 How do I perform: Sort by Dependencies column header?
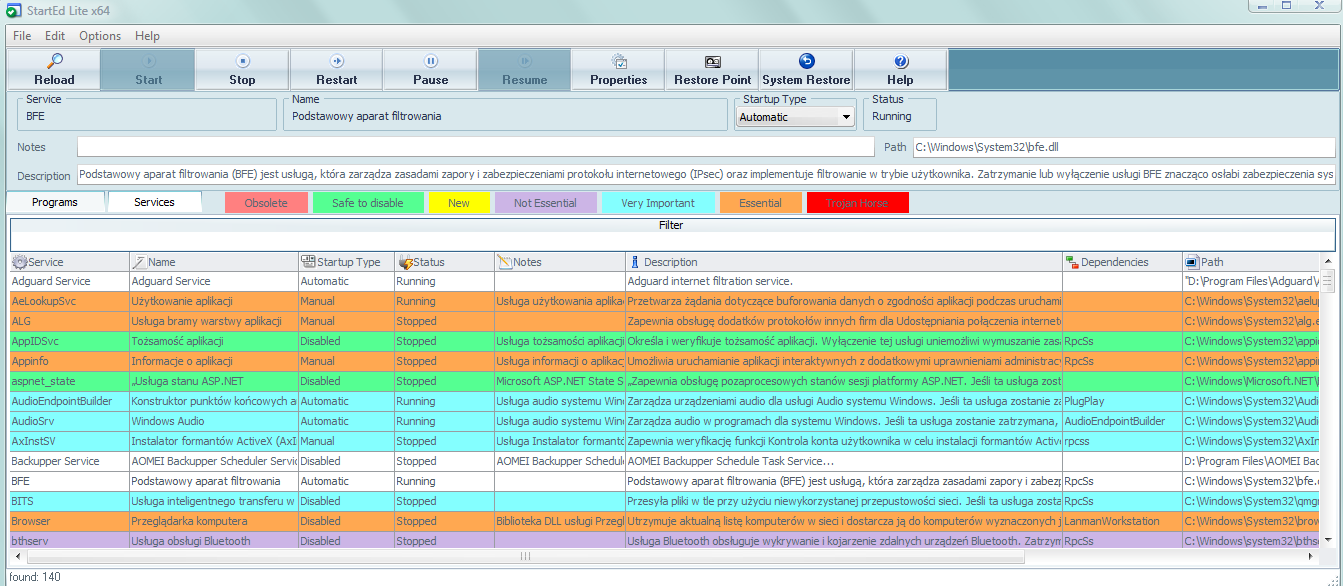pos(1122,262)
